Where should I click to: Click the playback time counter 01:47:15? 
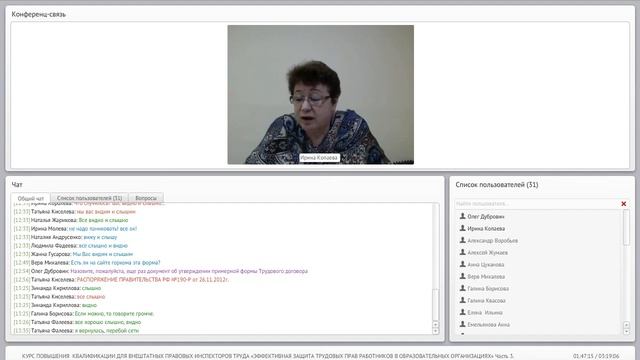coord(583,356)
